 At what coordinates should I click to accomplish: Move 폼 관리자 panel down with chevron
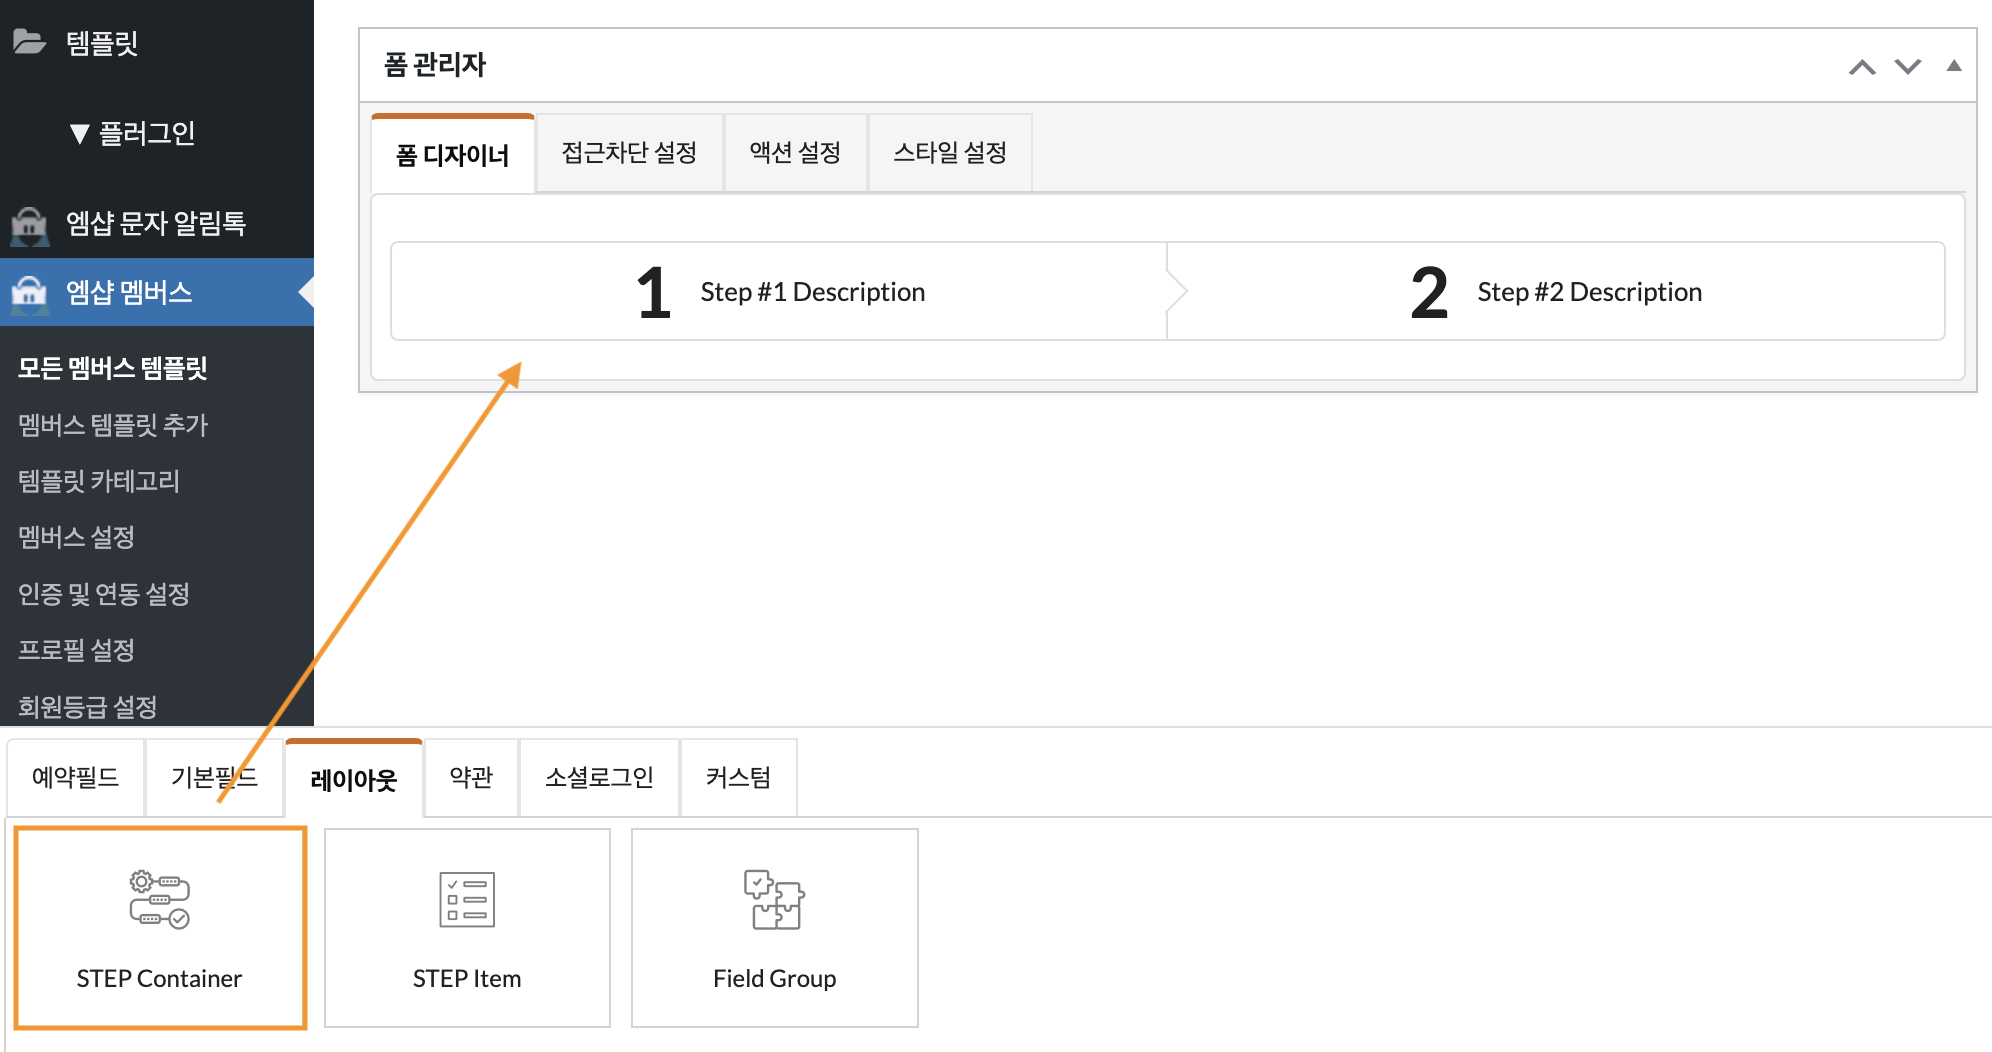click(1908, 67)
